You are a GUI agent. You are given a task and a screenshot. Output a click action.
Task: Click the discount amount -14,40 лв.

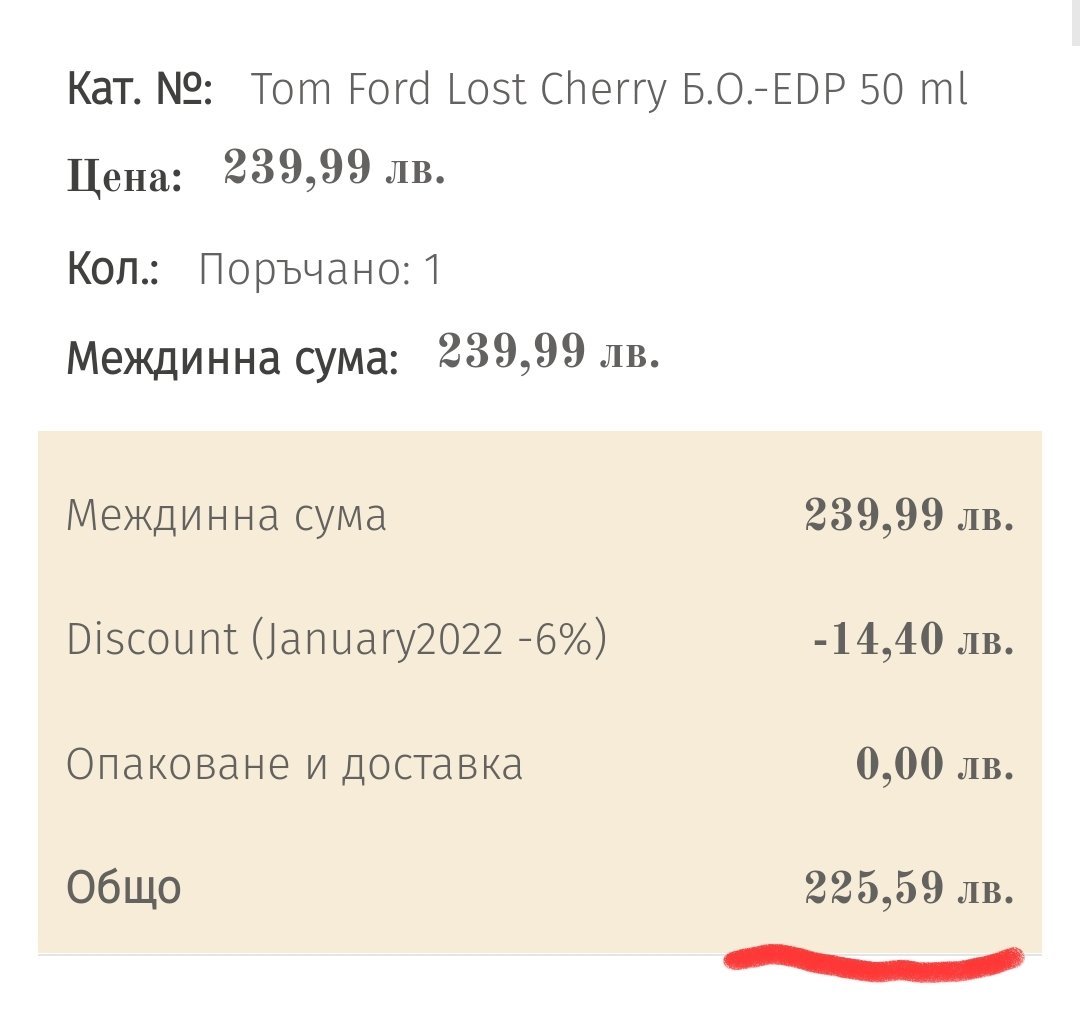[913, 639]
